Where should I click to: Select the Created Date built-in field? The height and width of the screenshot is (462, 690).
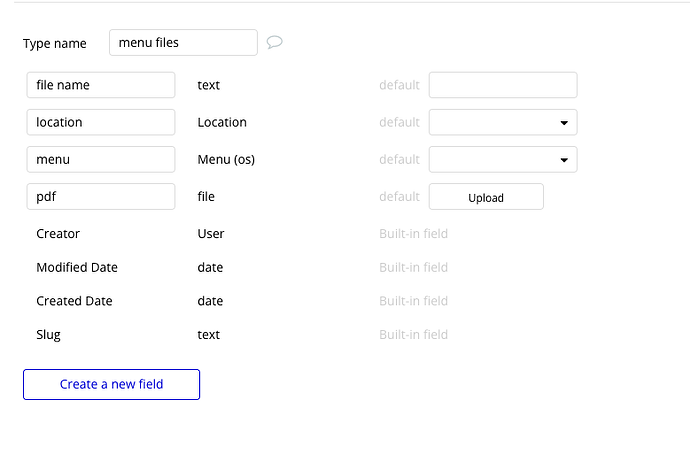[74, 301]
